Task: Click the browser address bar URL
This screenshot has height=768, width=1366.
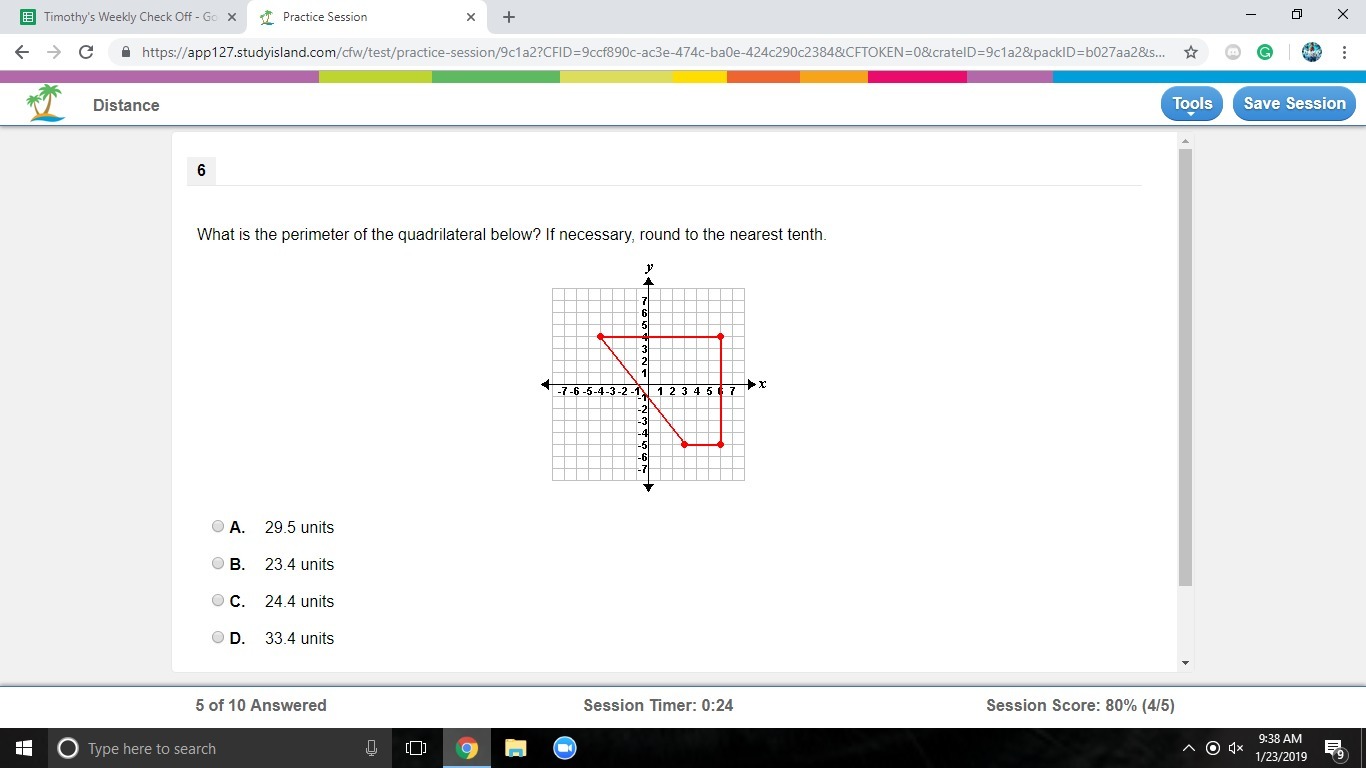Action: pyautogui.click(x=653, y=52)
